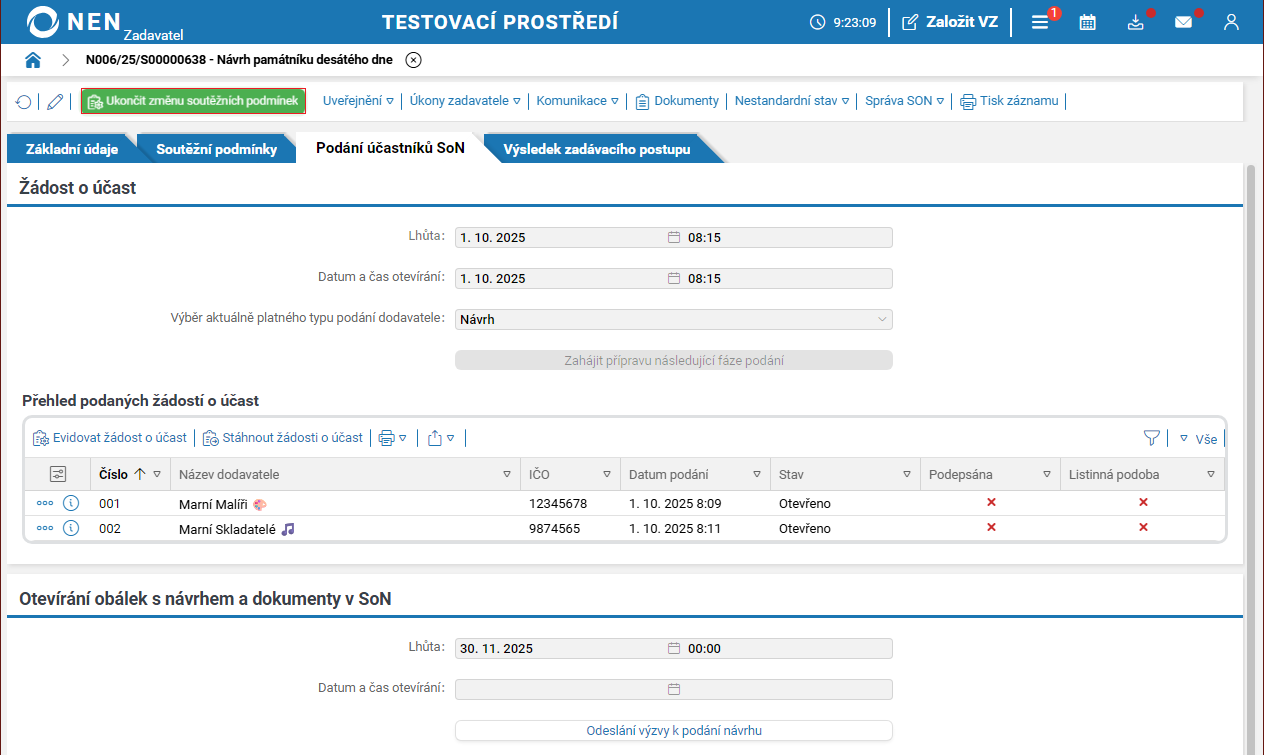Image resolution: width=1264 pixels, height=755 pixels.
Task: Click the pencil edit icon
Action: (55, 101)
